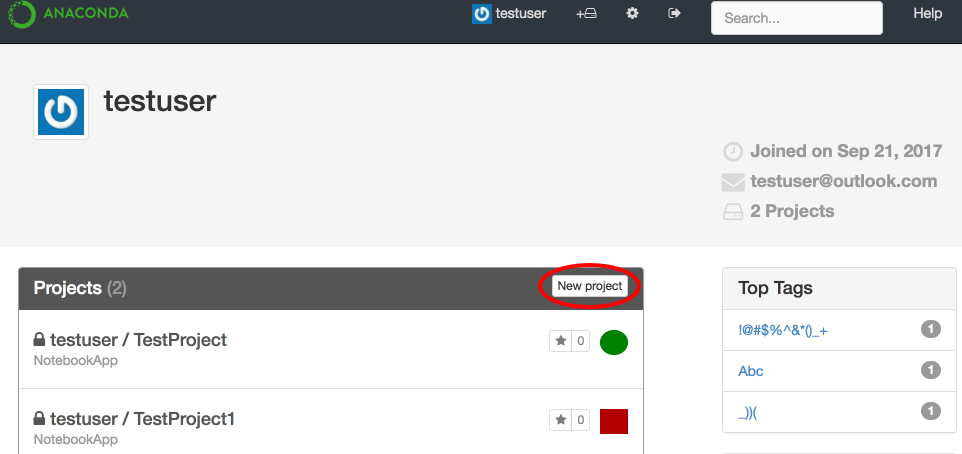962x454 pixels.
Task: Open the Help menu
Action: click(x=928, y=13)
